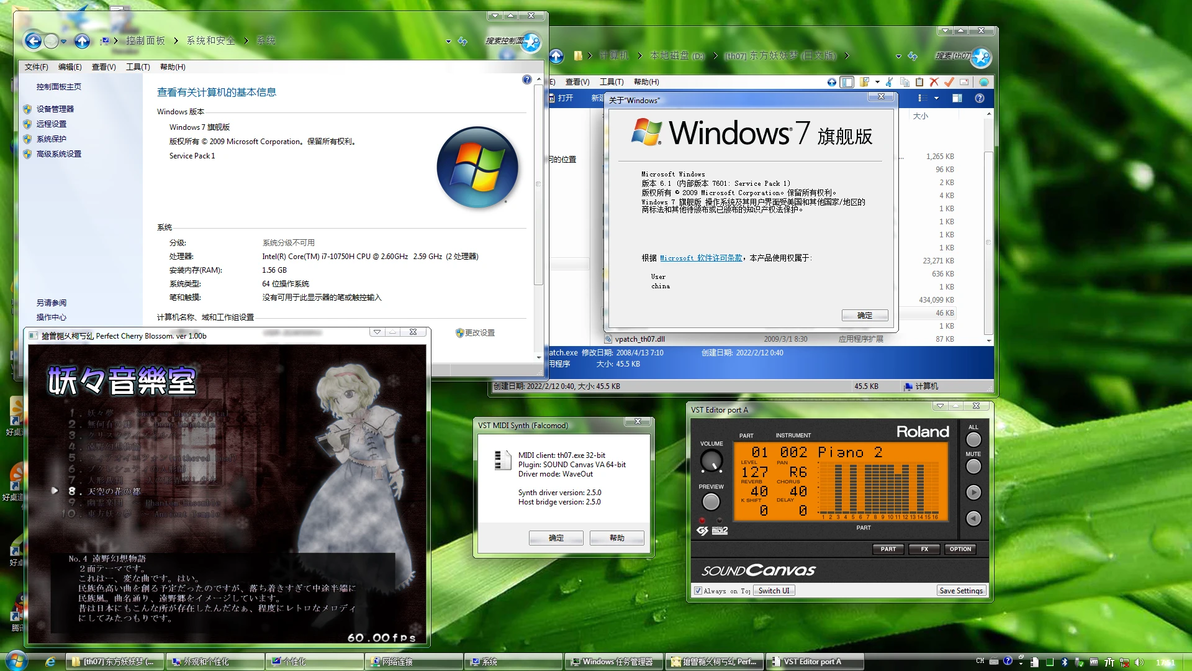
Task: Open the Microsoft software license terms link
Action: click(x=701, y=258)
